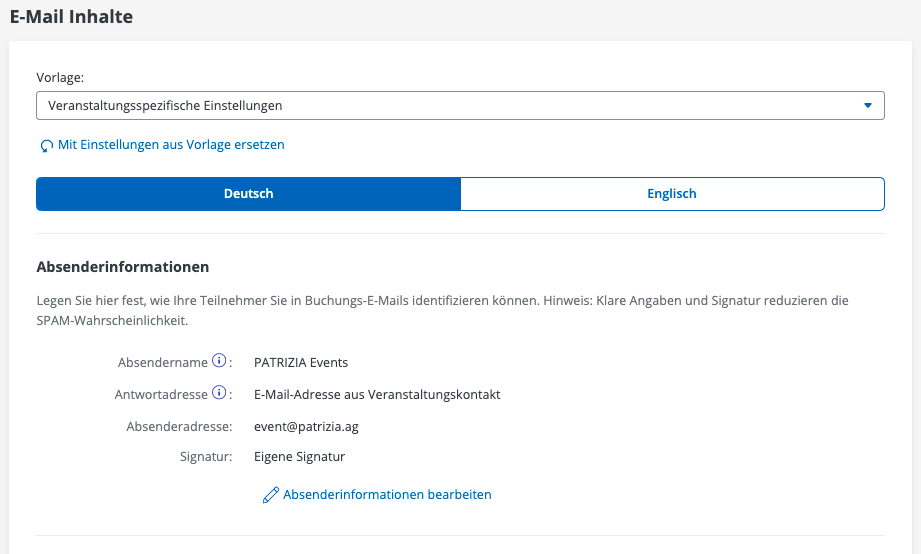Click the E-Mail-Adresse aus Veranstaltungskontakt value

point(377,395)
